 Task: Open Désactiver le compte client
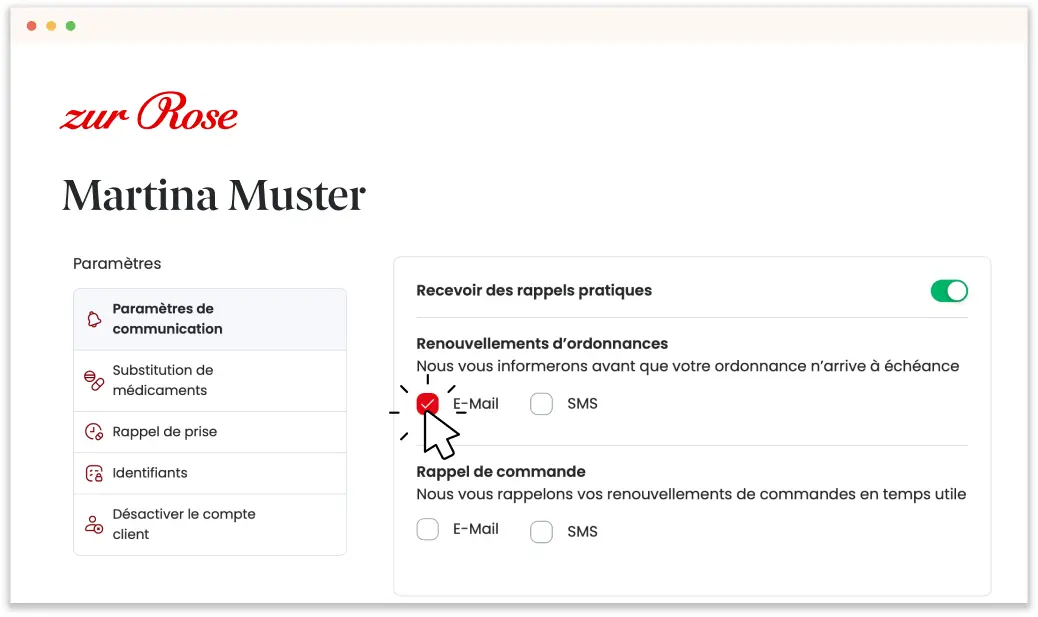tap(210, 524)
